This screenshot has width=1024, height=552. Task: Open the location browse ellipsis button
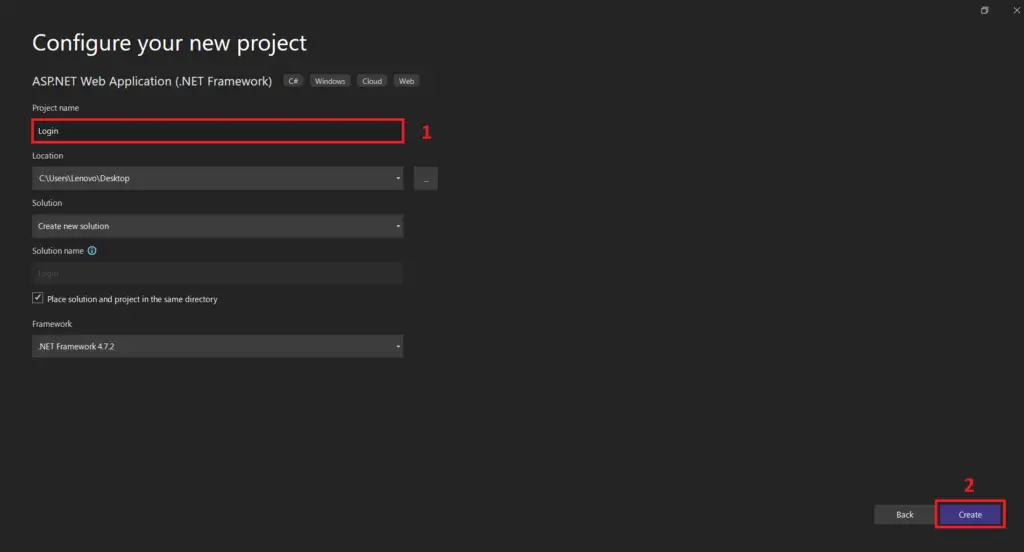coord(426,179)
